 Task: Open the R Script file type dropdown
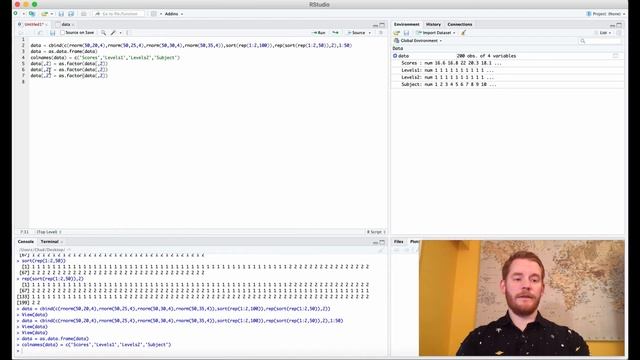pyautogui.click(x=376, y=232)
